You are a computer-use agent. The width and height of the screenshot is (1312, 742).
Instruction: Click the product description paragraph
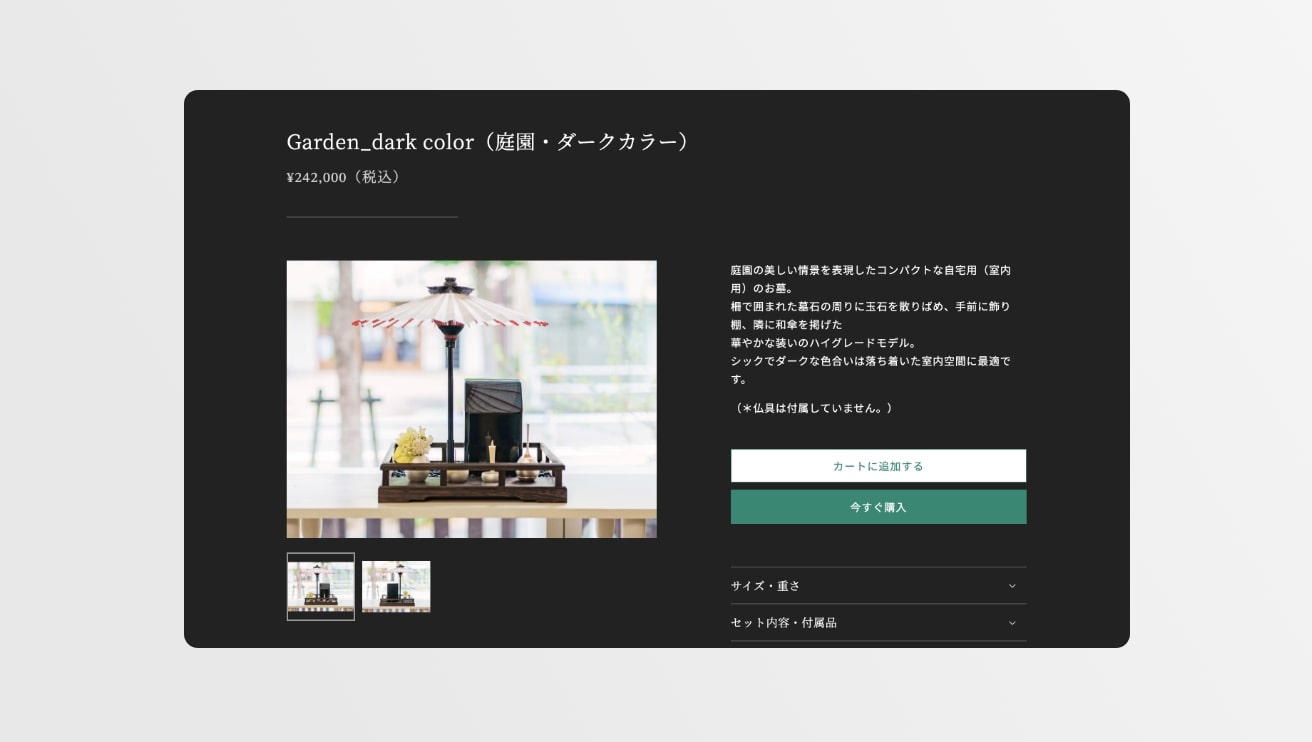pyautogui.click(x=870, y=325)
